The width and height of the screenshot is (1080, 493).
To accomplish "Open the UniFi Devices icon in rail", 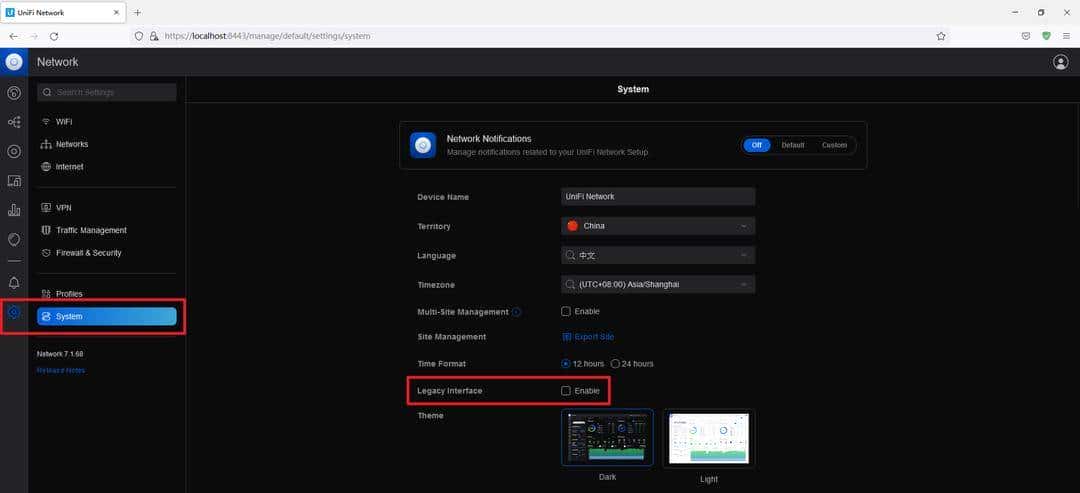I will point(14,151).
